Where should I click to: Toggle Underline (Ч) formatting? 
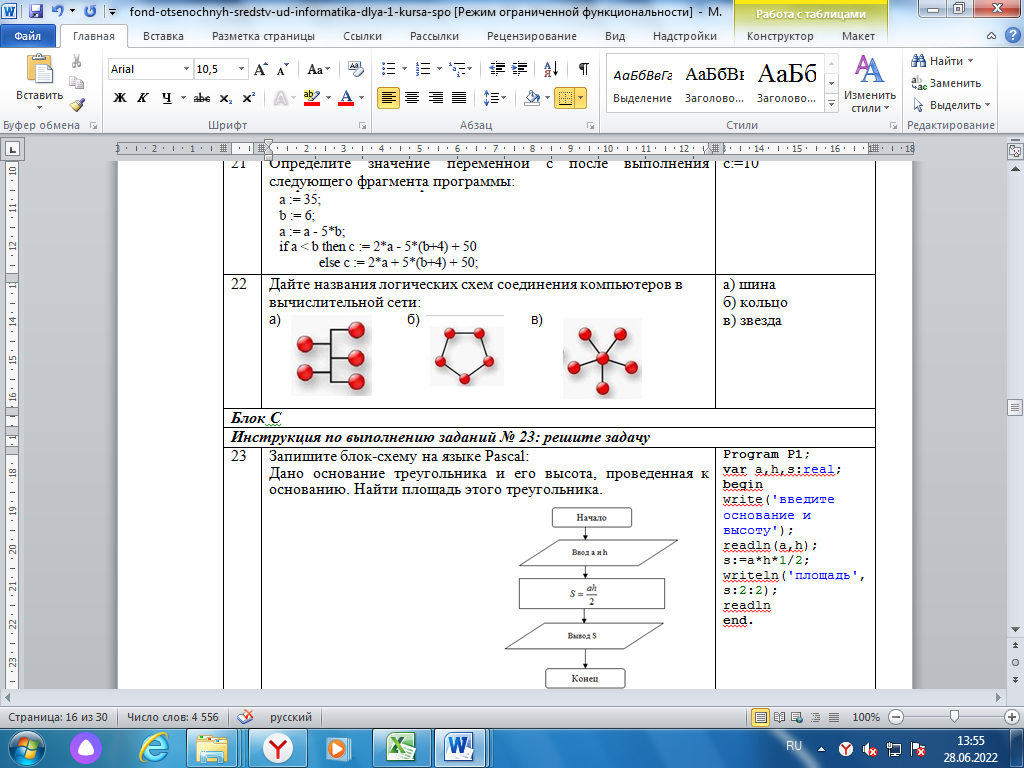[167, 98]
